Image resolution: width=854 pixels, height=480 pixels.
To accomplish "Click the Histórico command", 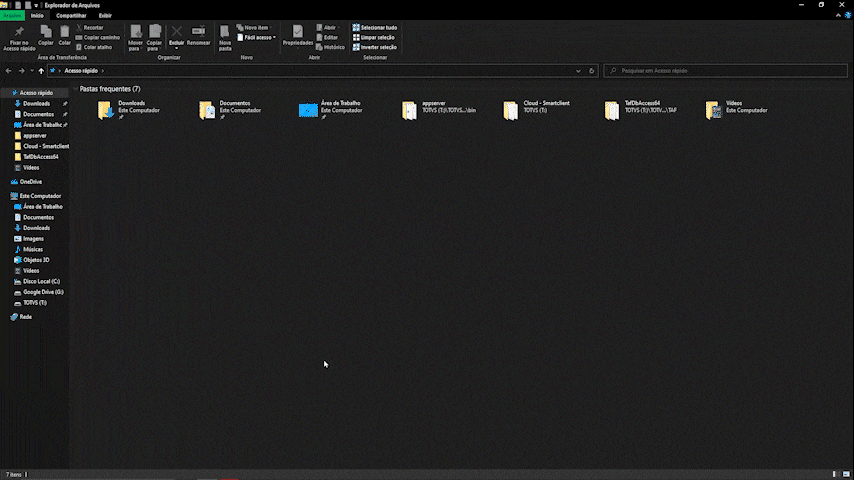I will pyautogui.click(x=330, y=47).
